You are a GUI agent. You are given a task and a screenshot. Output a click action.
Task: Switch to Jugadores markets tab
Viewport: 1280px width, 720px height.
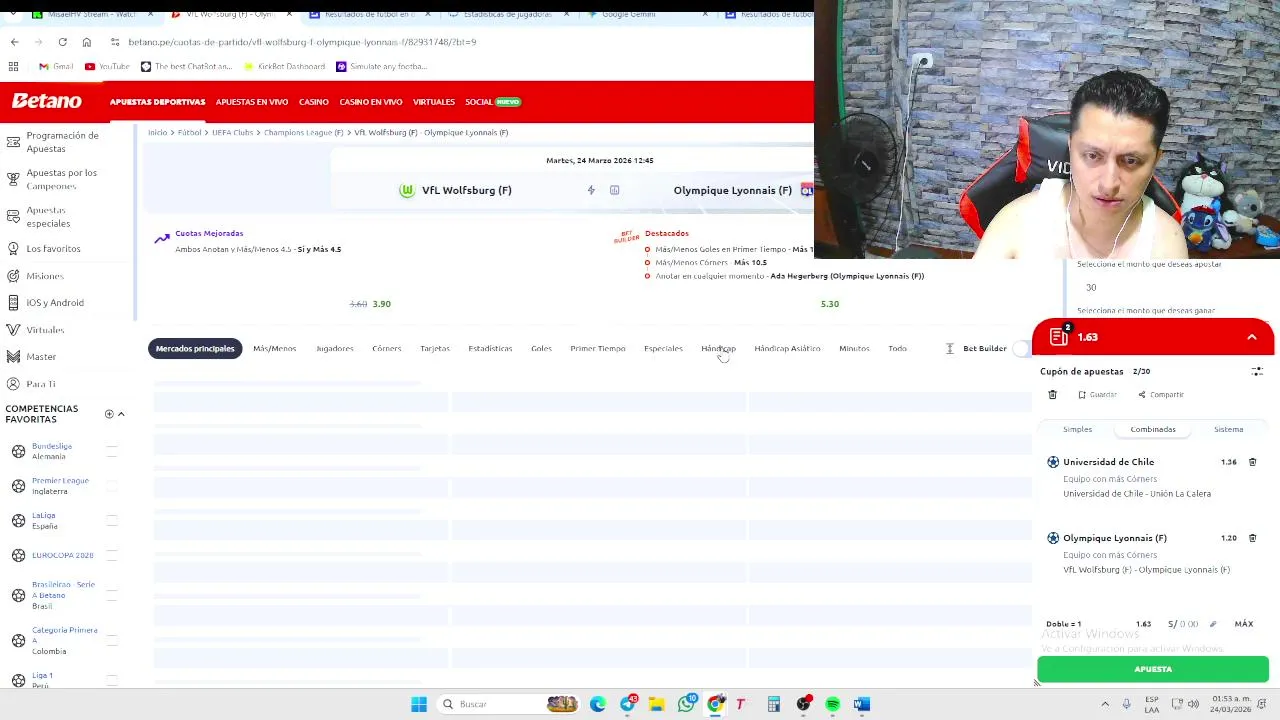click(335, 348)
